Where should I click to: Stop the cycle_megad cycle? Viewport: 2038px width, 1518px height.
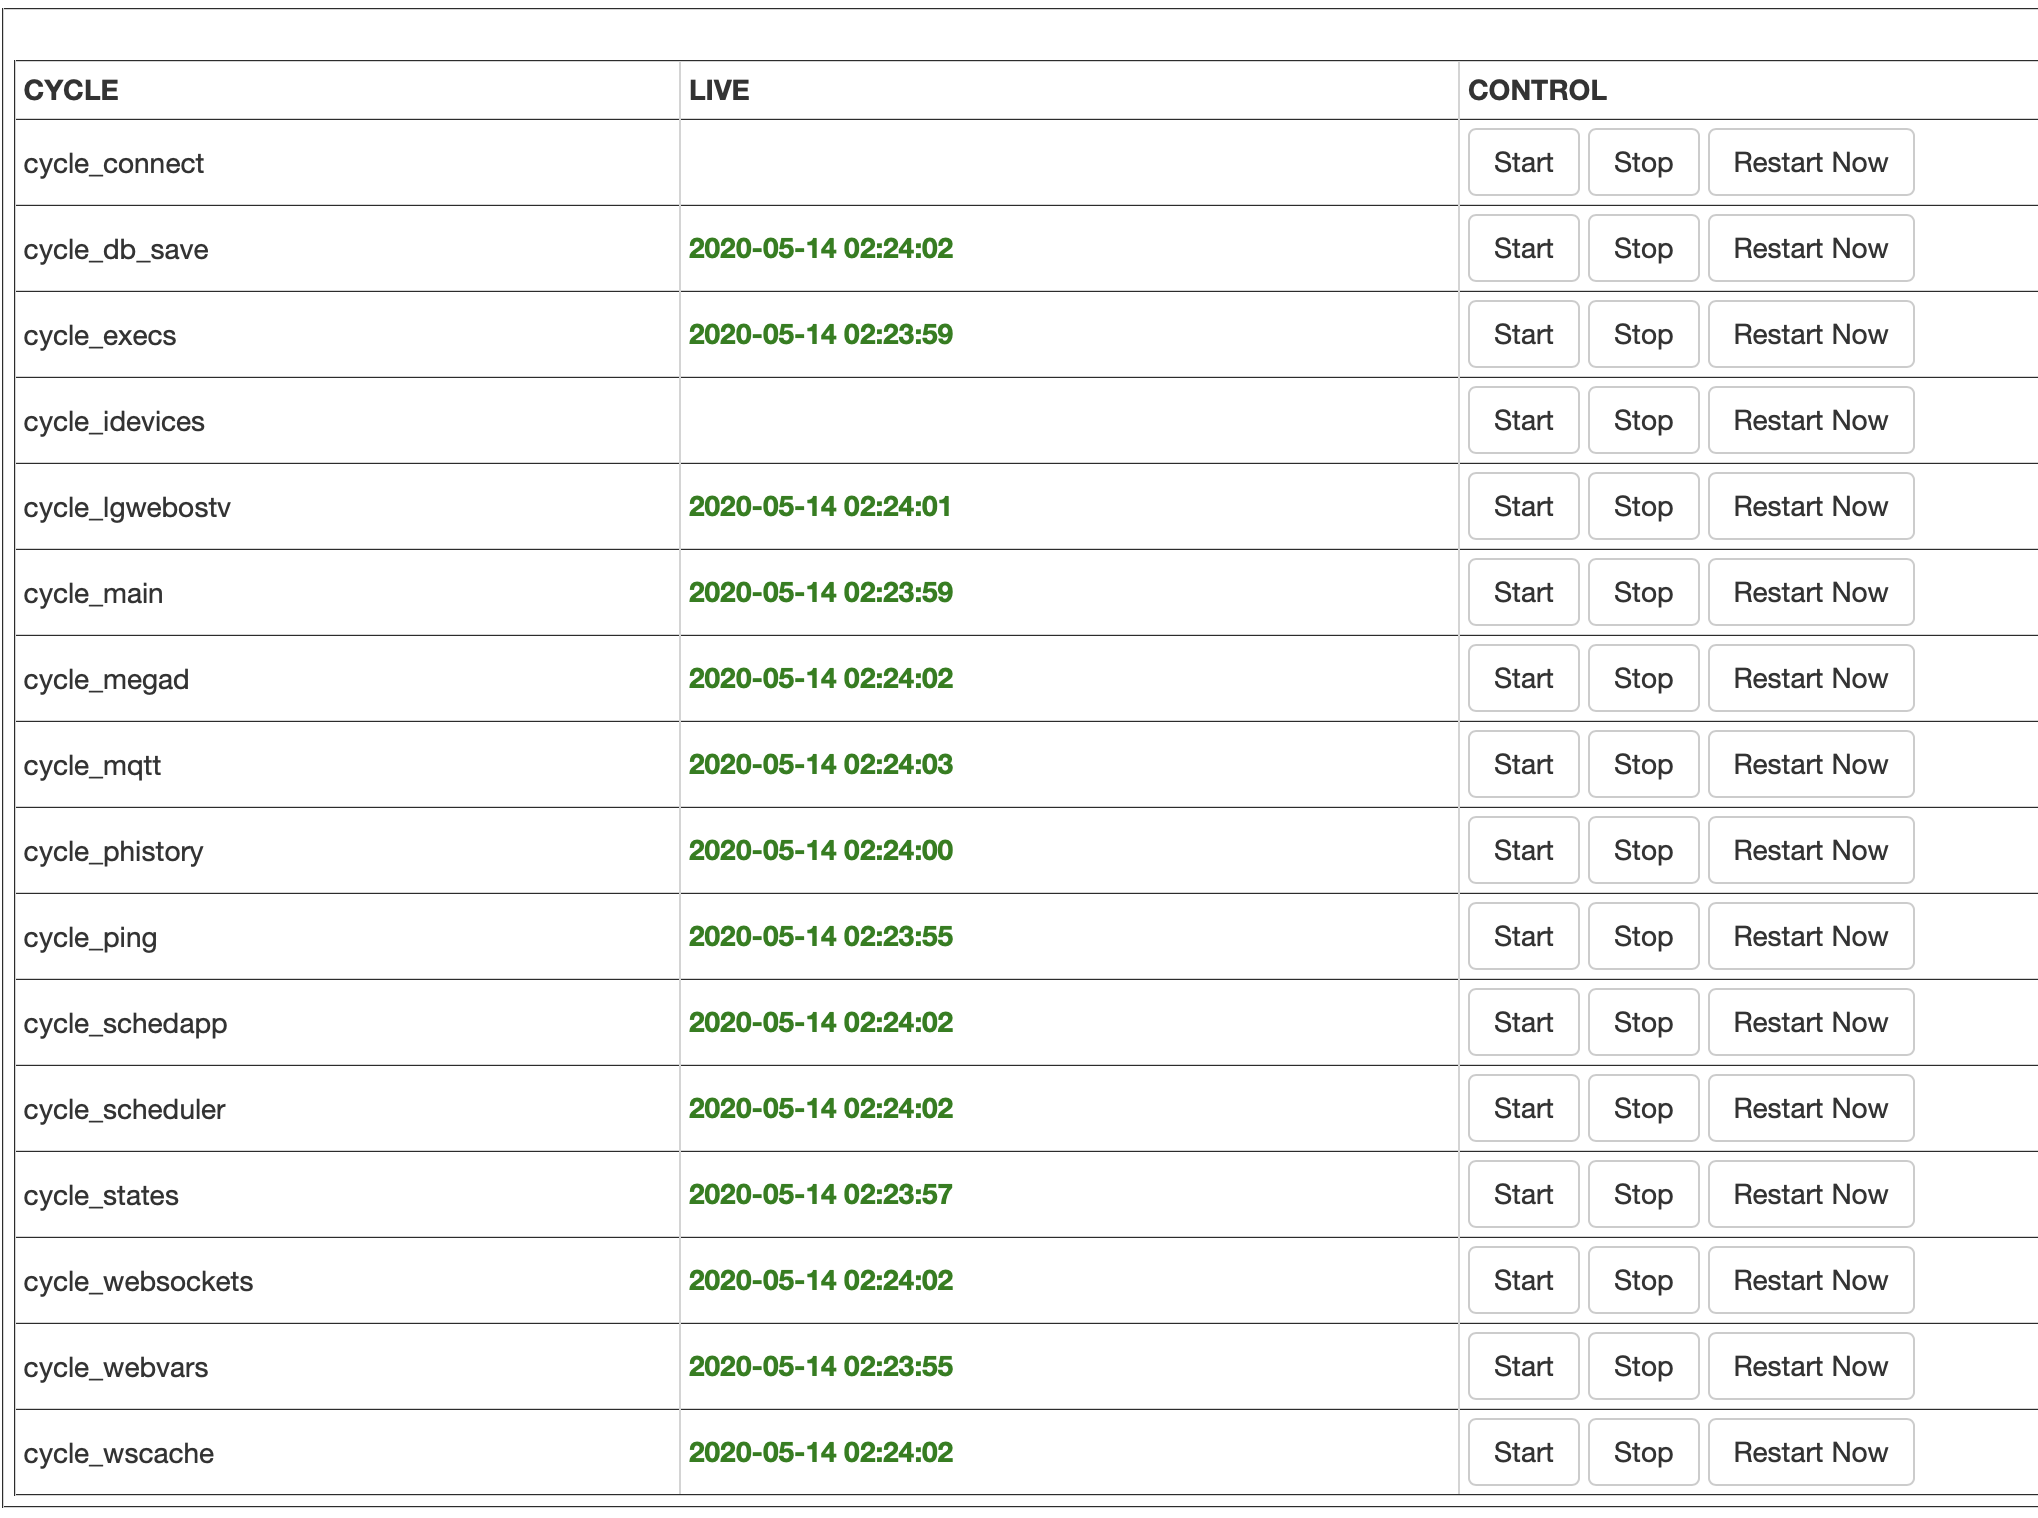(x=1642, y=678)
